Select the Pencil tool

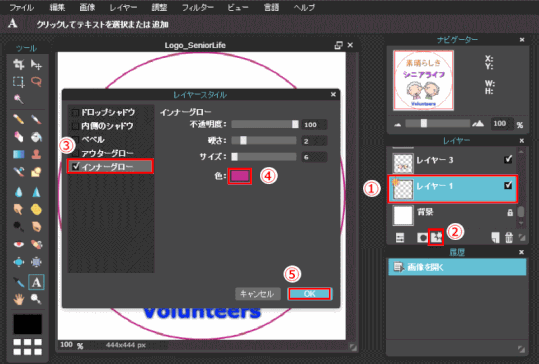point(19,119)
